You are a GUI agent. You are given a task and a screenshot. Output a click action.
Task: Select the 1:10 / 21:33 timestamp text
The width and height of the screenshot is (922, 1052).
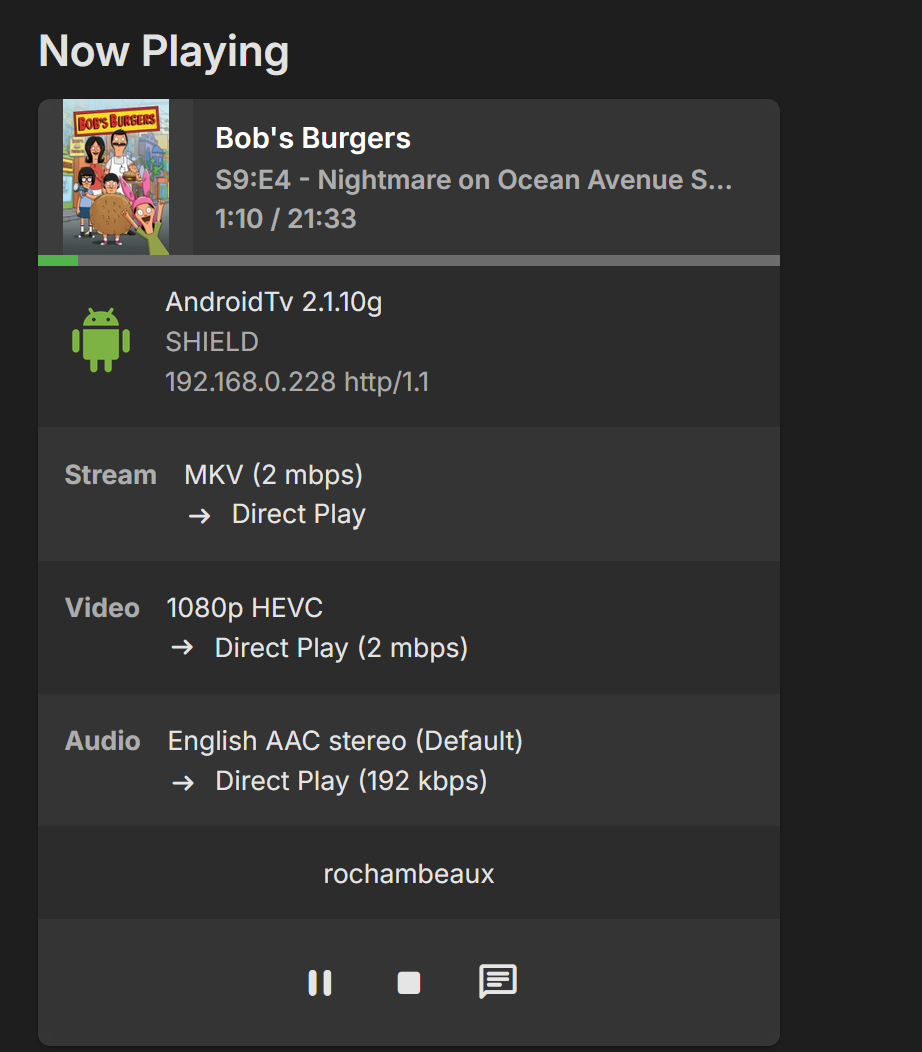coord(286,219)
